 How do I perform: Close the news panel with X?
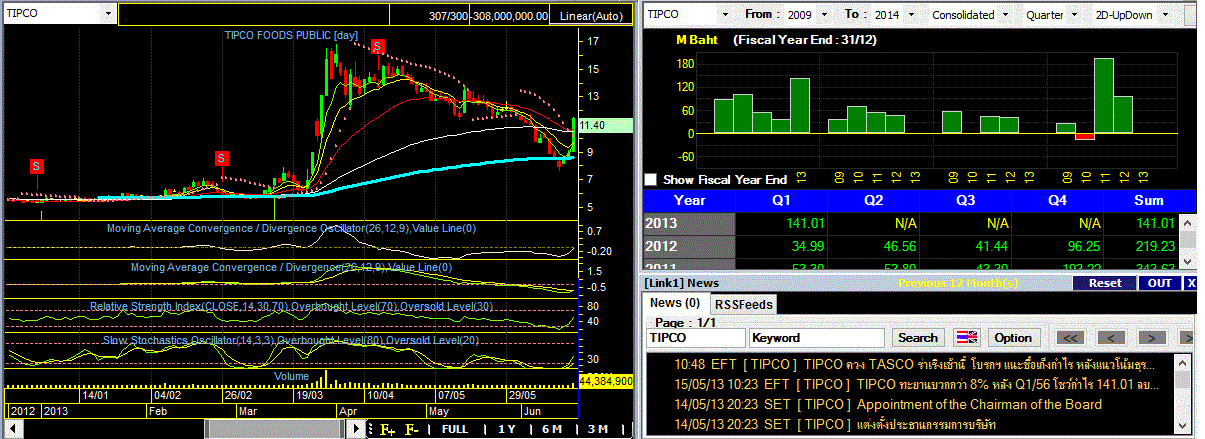1191,283
